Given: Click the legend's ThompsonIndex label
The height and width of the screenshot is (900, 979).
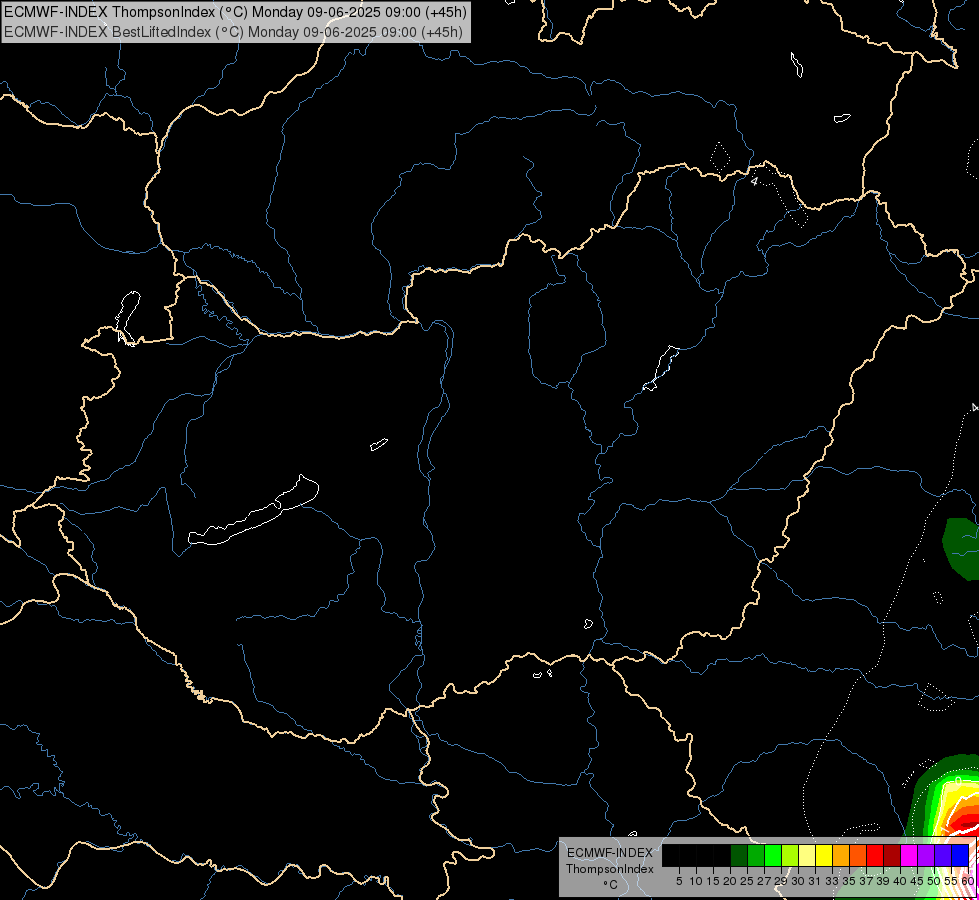Looking at the screenshot, I should tap(609, 869).
